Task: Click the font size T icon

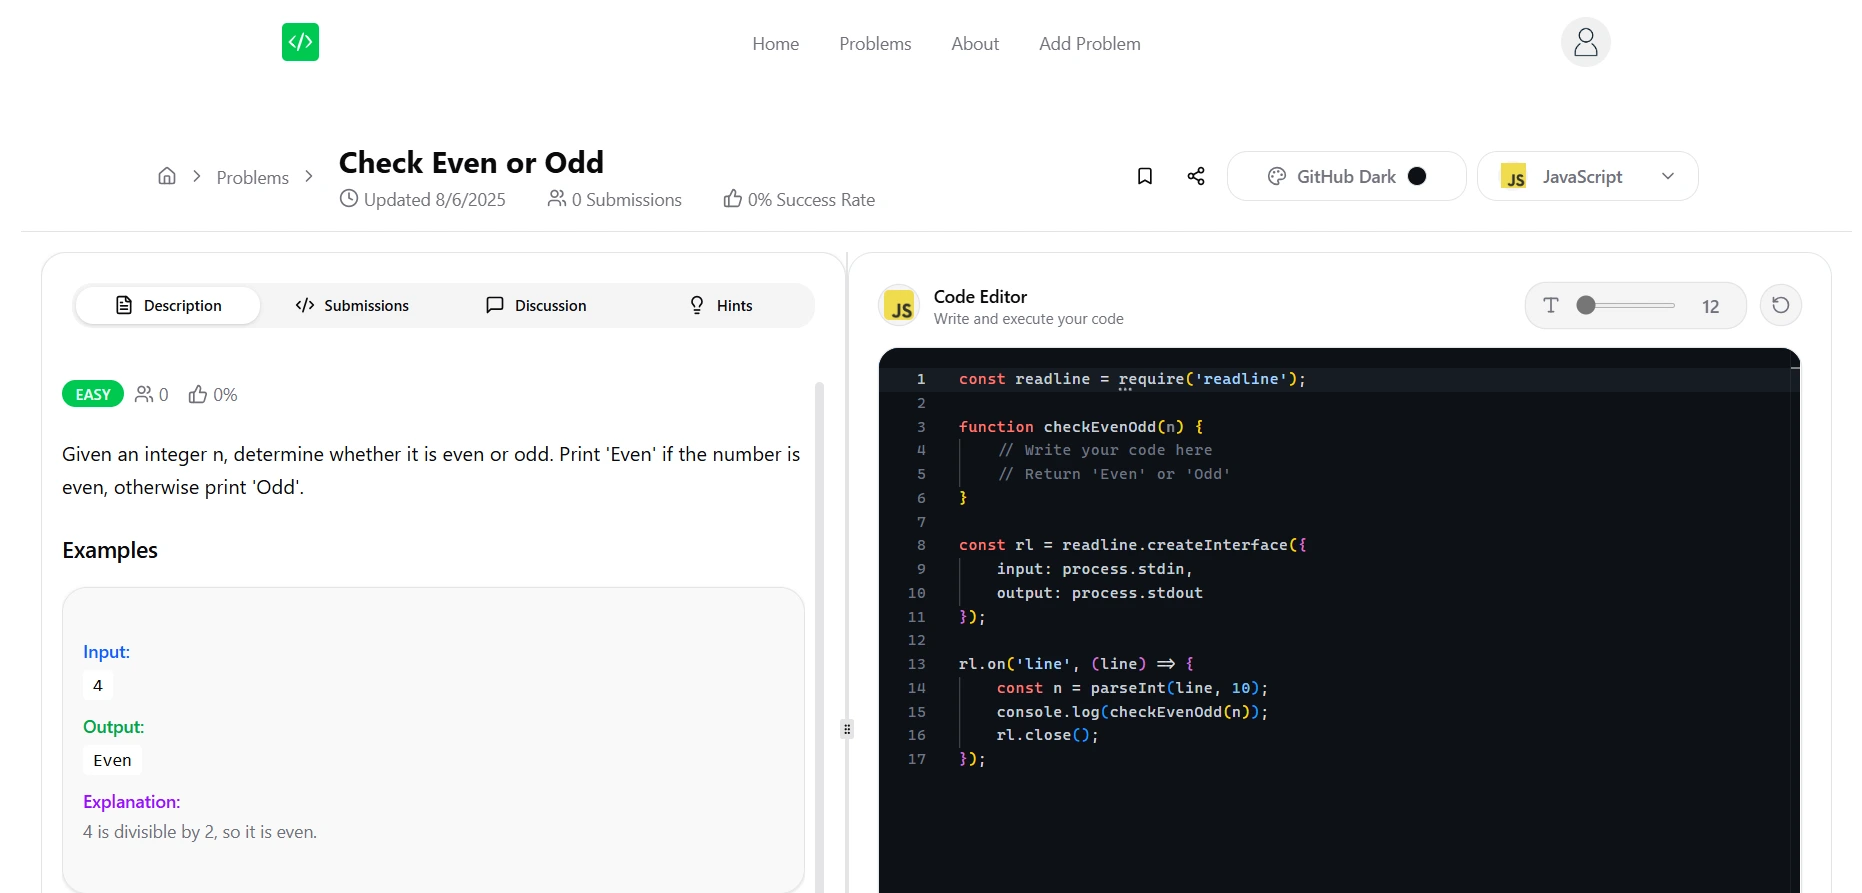Action: click(x=1551, y=305)
